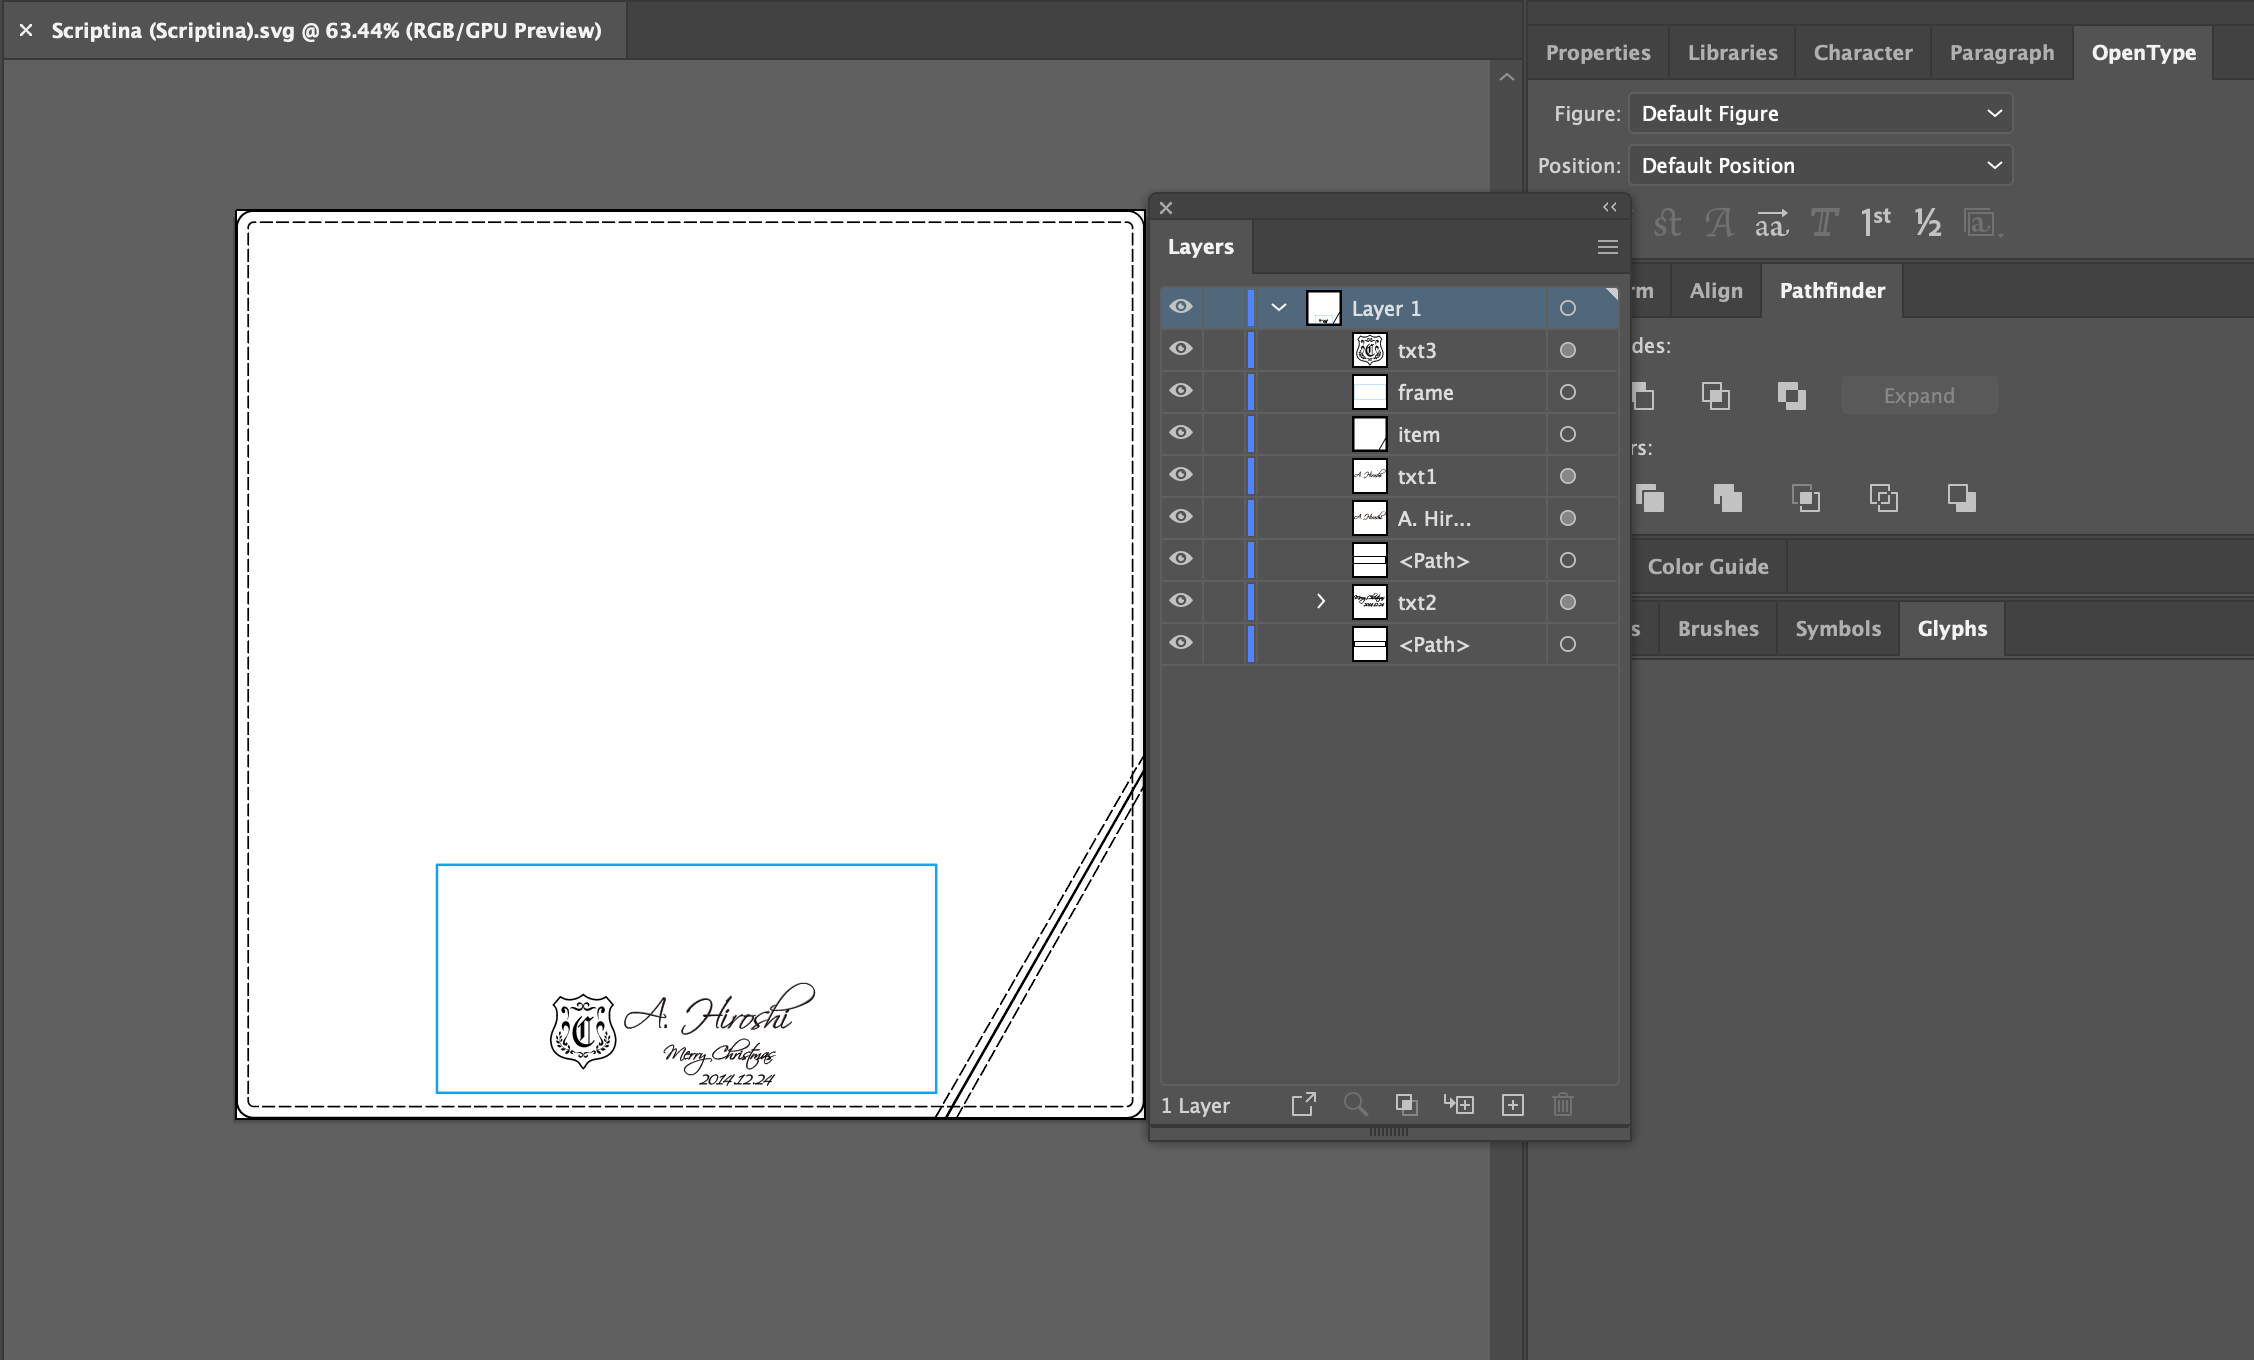Click the Collect for Export icon
The width and height of the screenshot is (2254, 1360).
[1303, 1105]
